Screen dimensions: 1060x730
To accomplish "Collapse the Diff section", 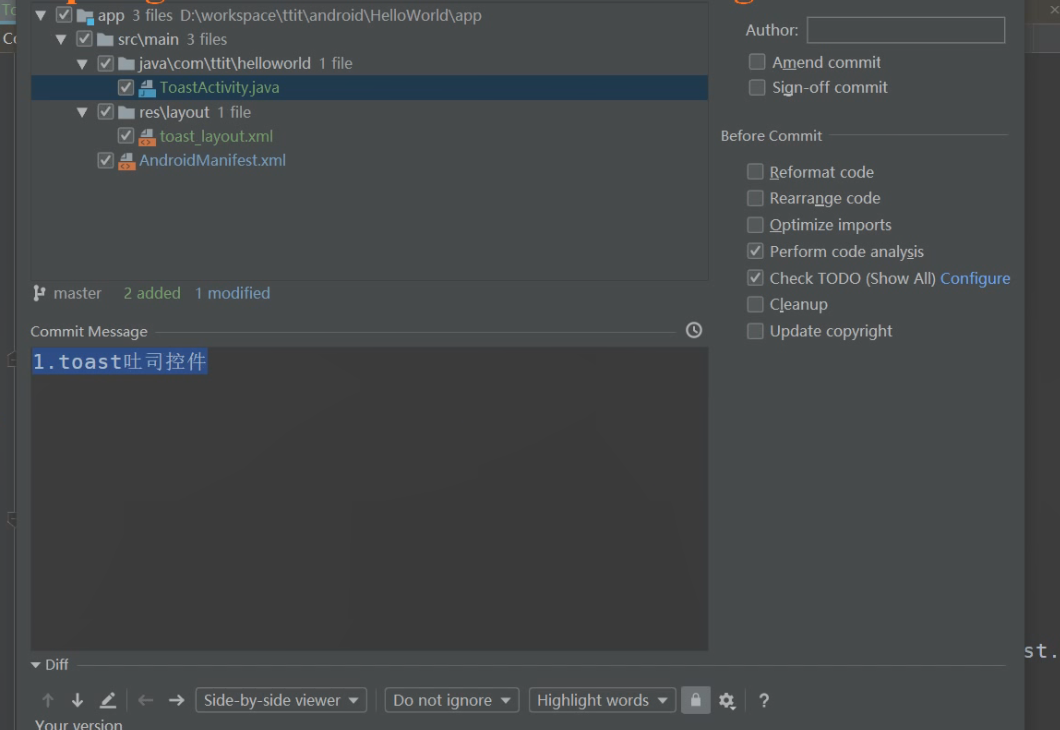I will 36,665.
